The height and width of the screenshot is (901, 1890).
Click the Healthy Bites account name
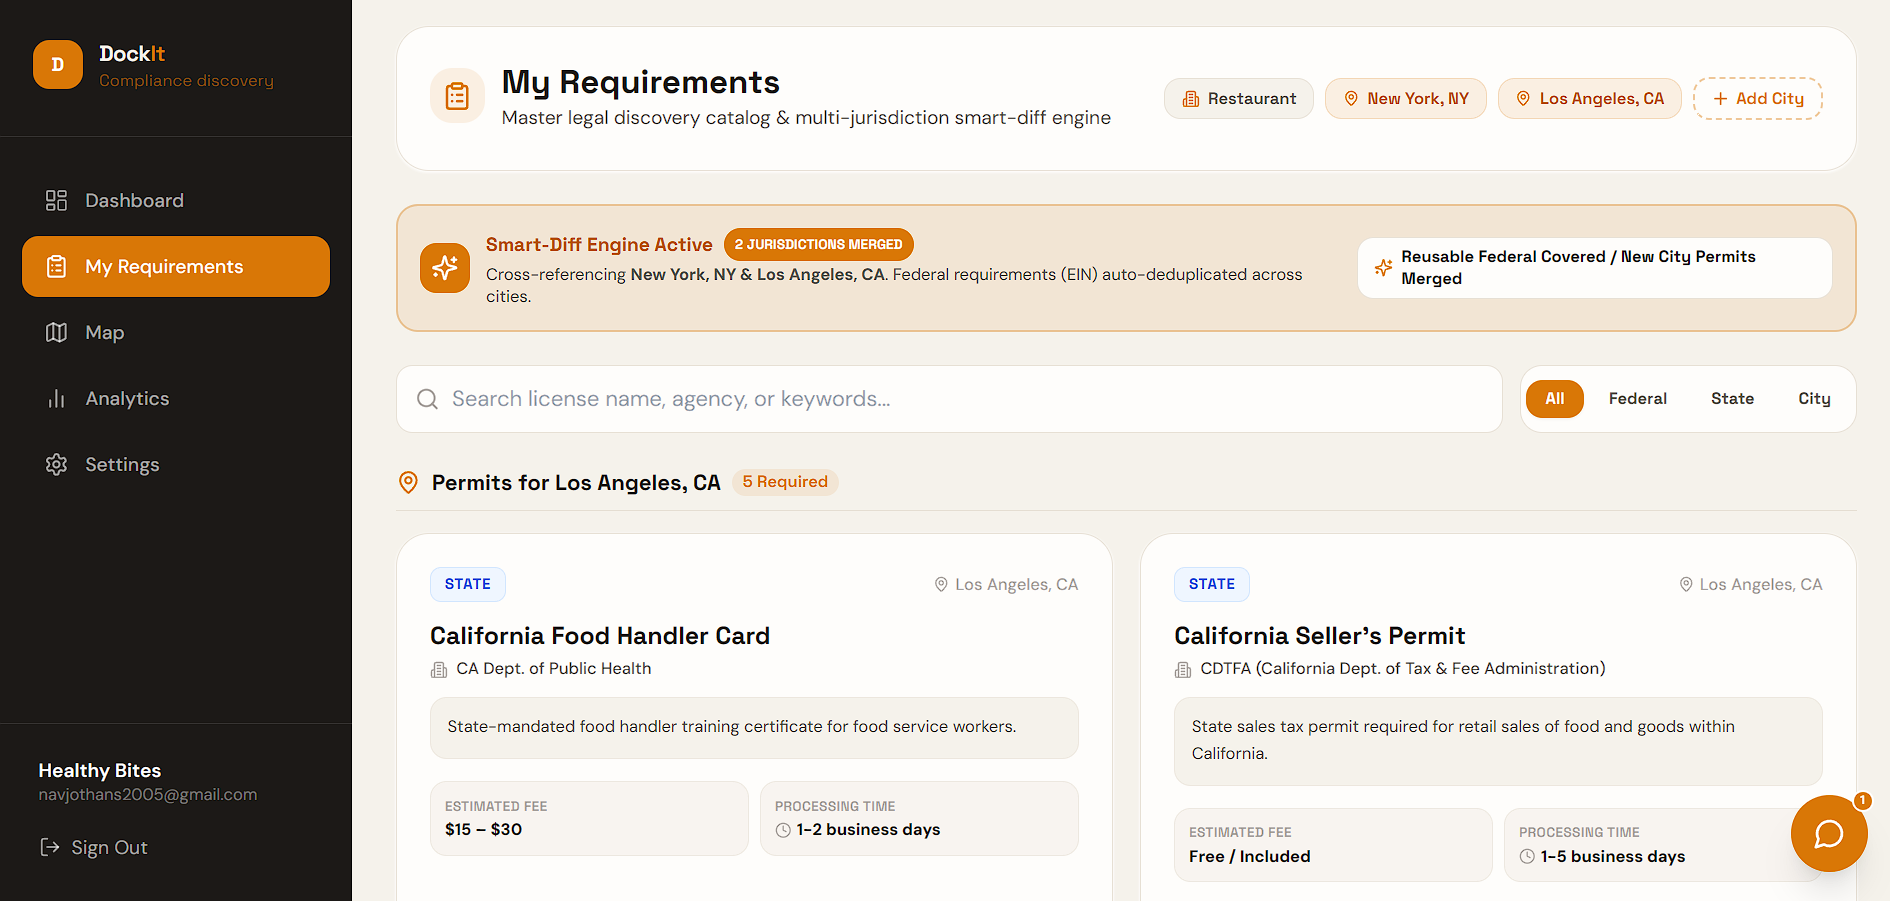point(100,770)
